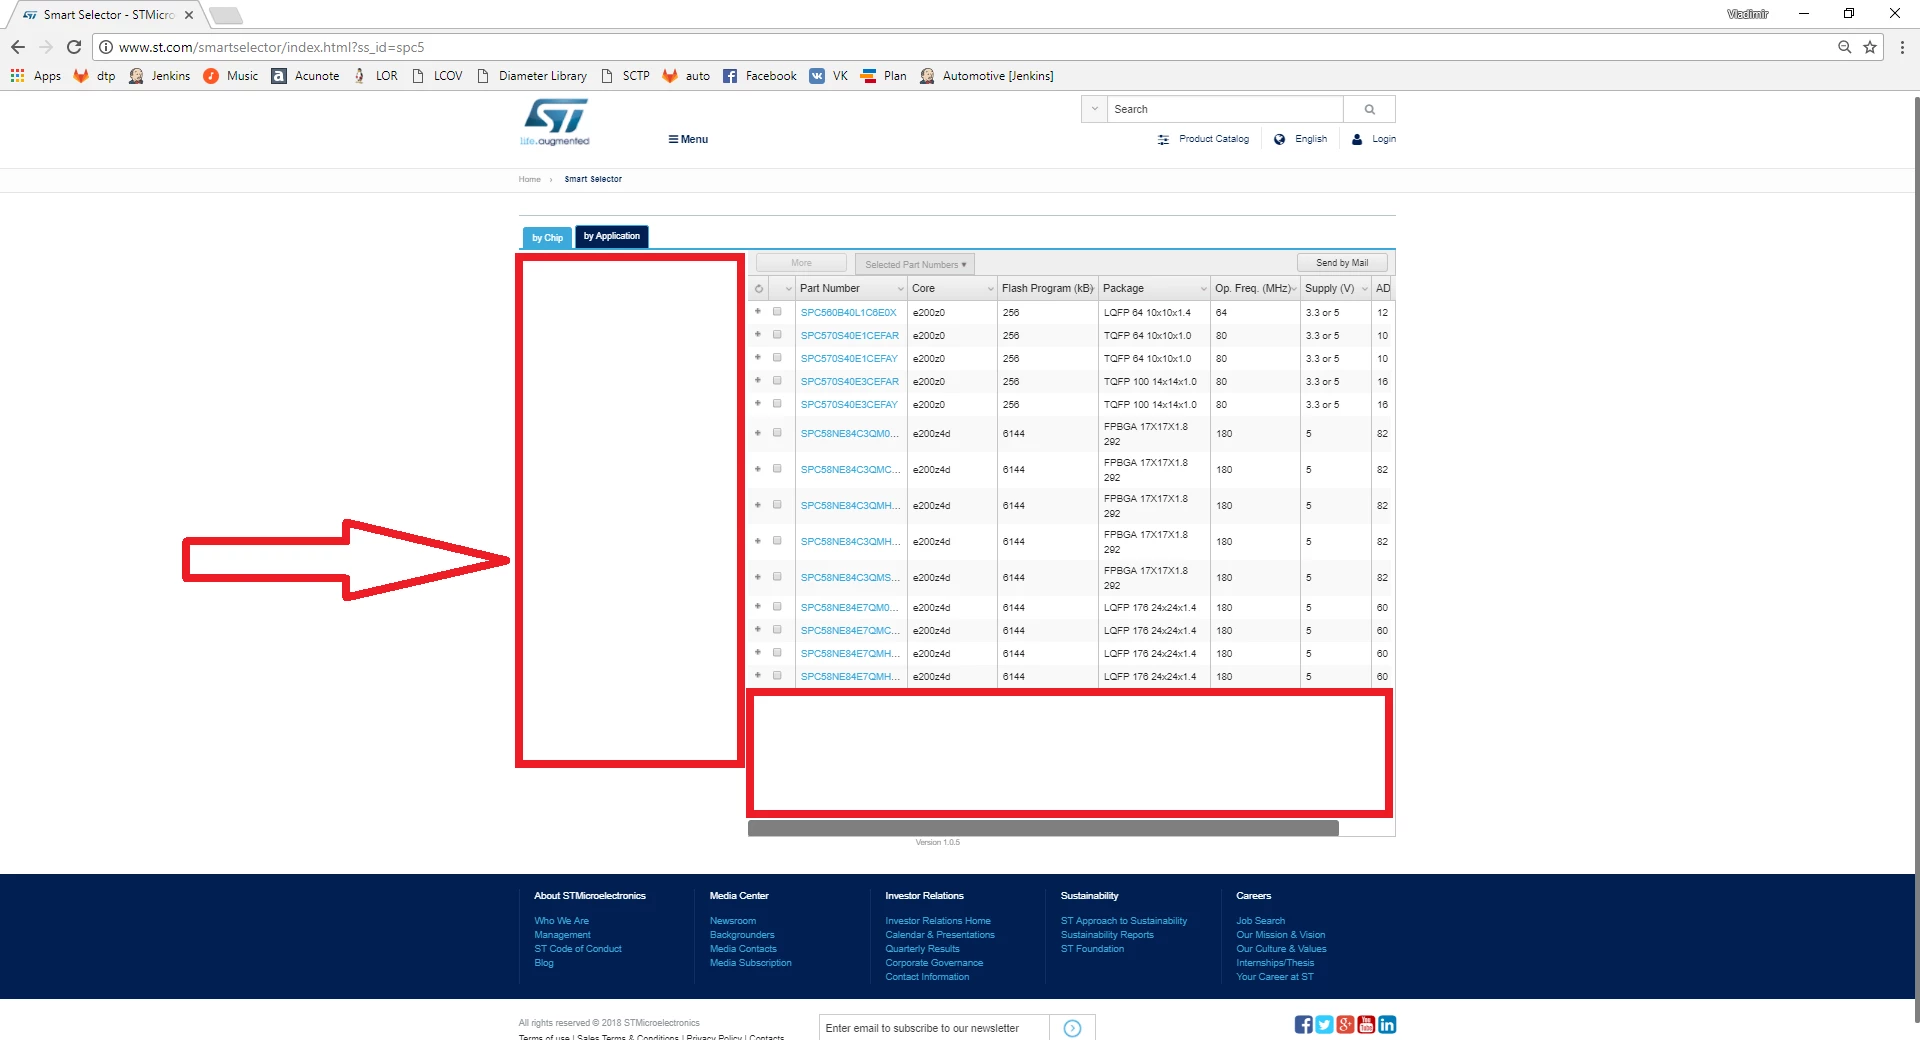Viewport: 1920px width, 1040px height.
Task: Select the Smart Selector browser tab
Action: tap(108, 15)
